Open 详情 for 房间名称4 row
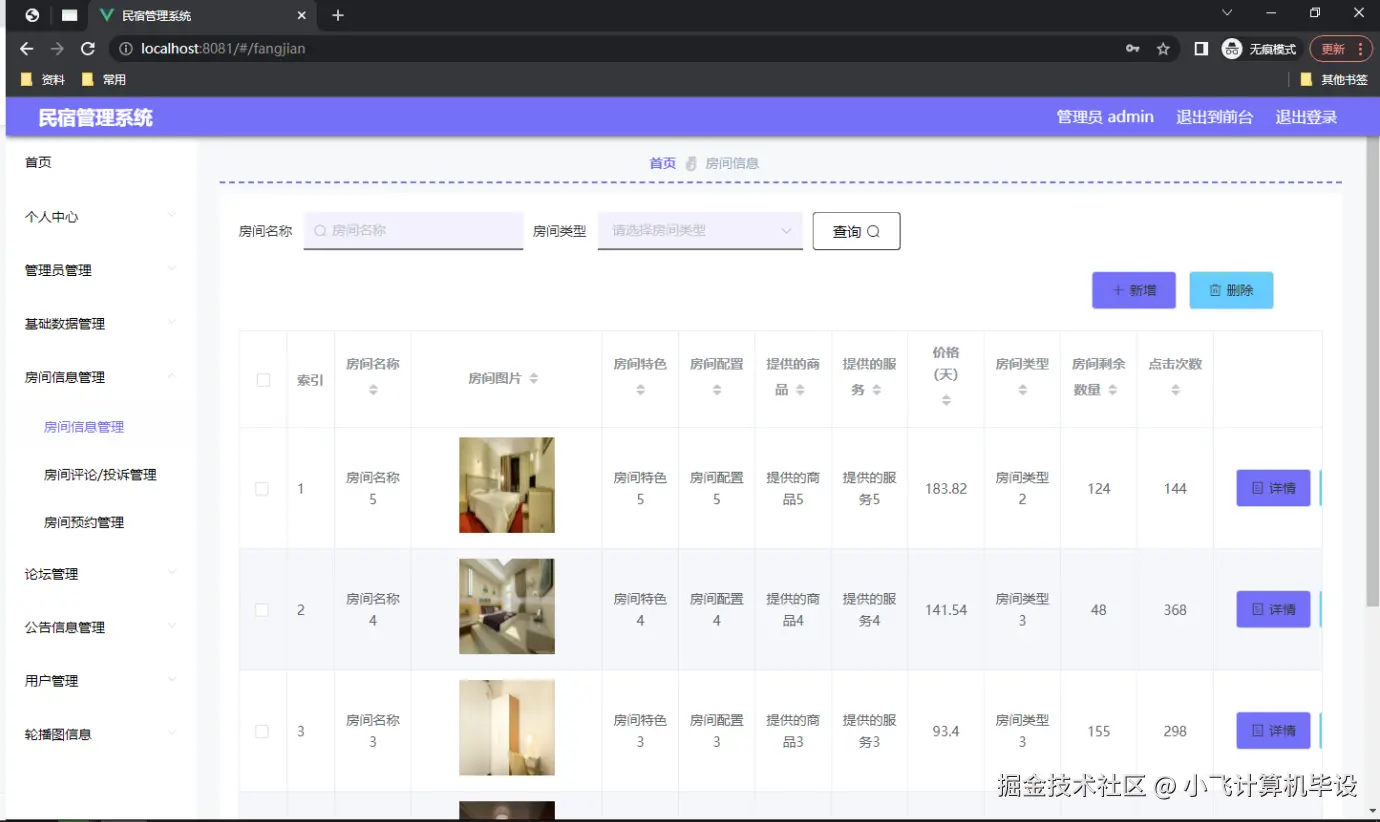 [x=1273, y=609]
